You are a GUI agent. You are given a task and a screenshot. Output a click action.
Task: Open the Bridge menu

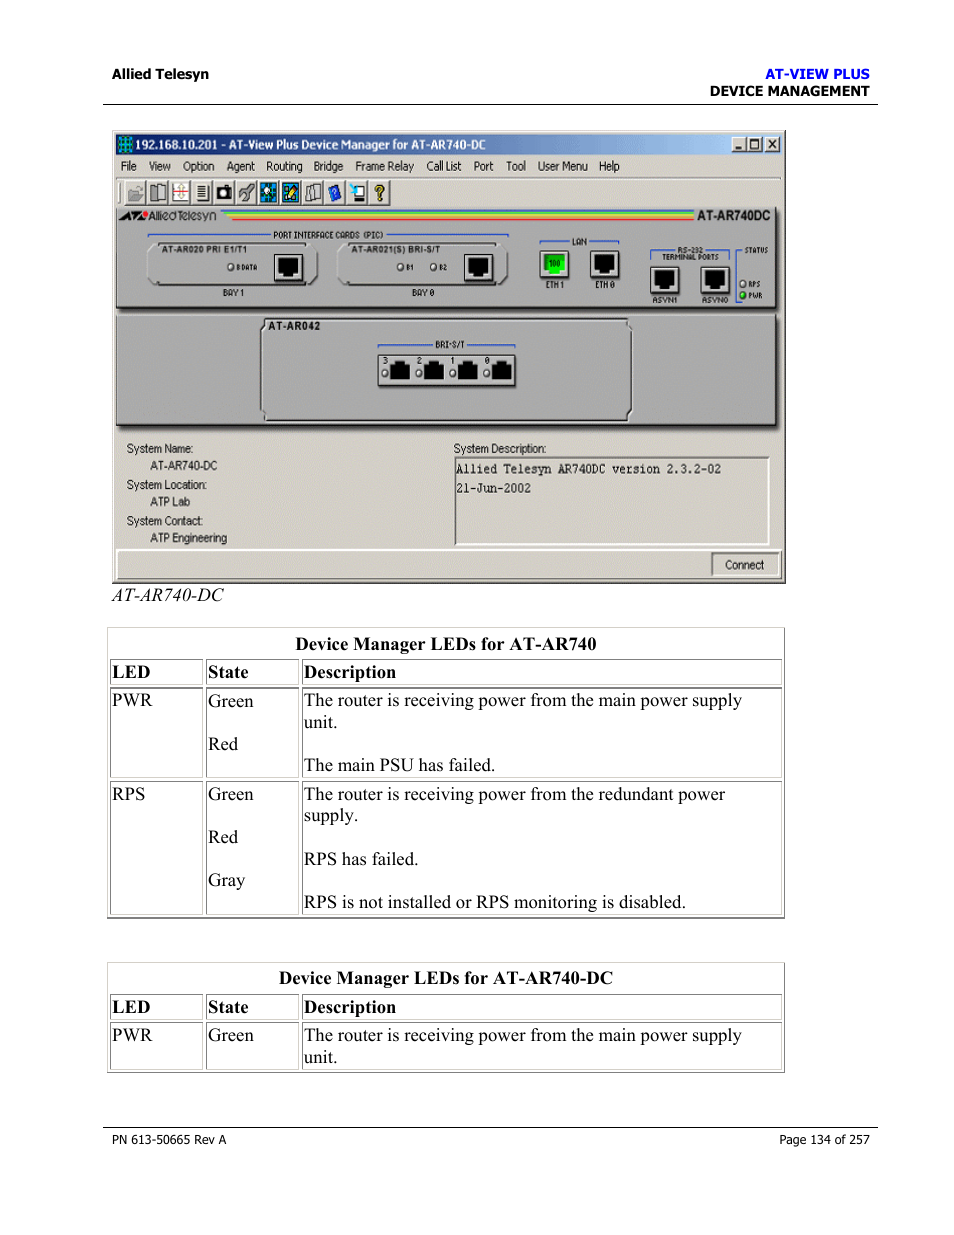328,166
